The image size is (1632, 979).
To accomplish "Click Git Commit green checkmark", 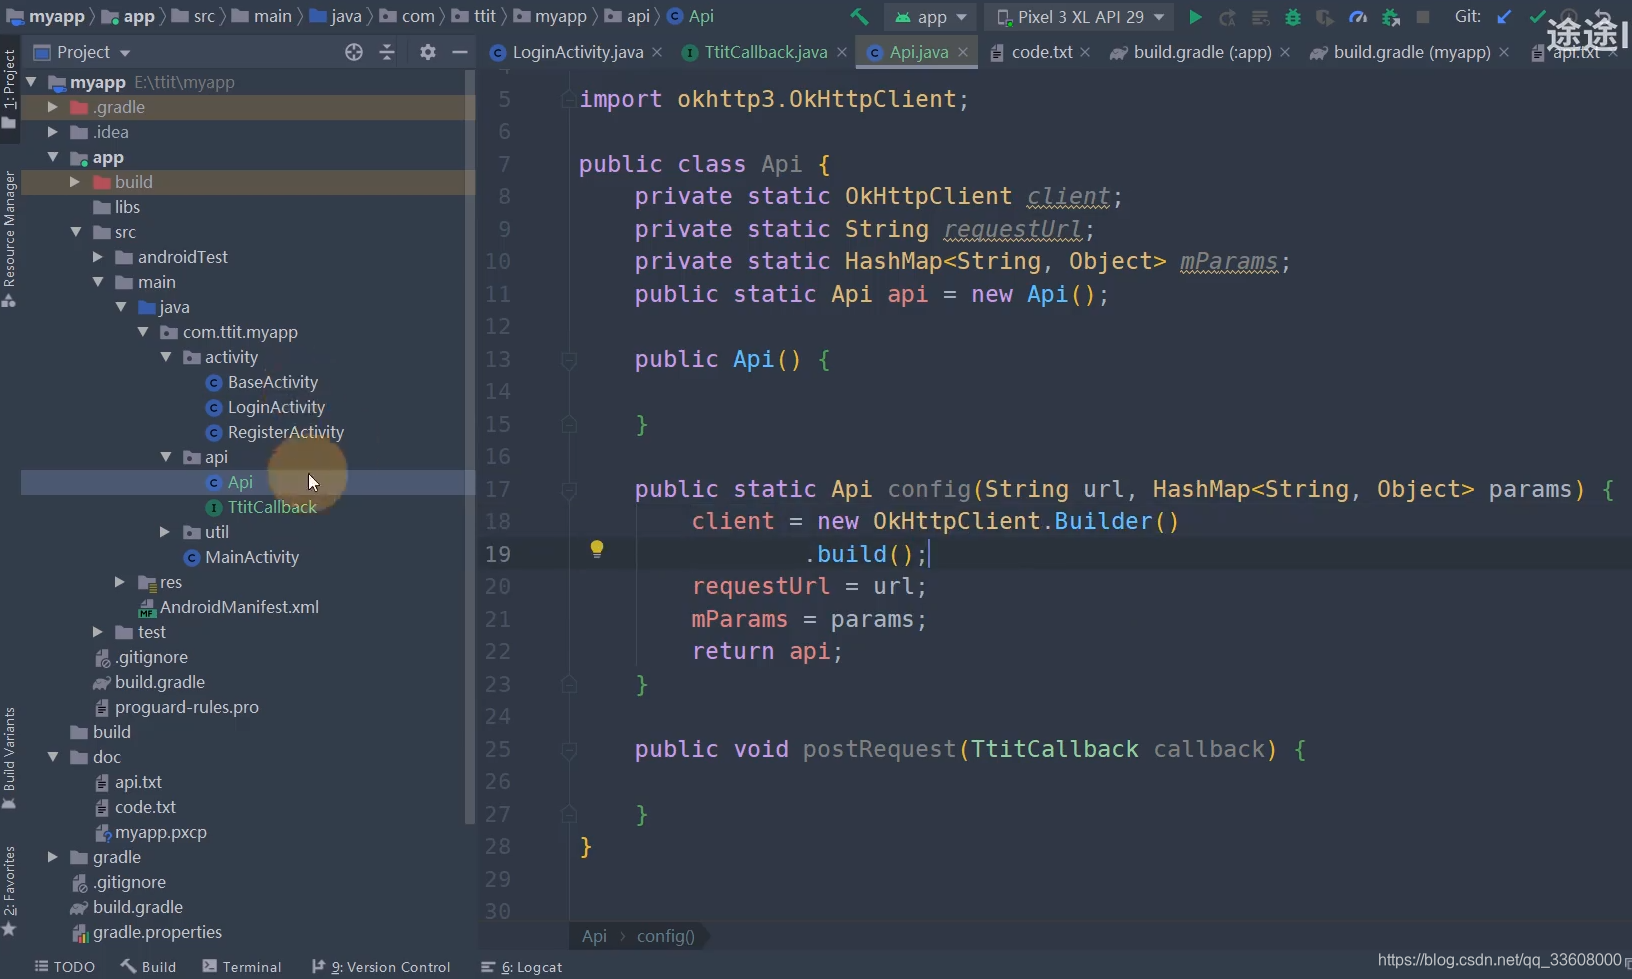I will pos(1537,17).
